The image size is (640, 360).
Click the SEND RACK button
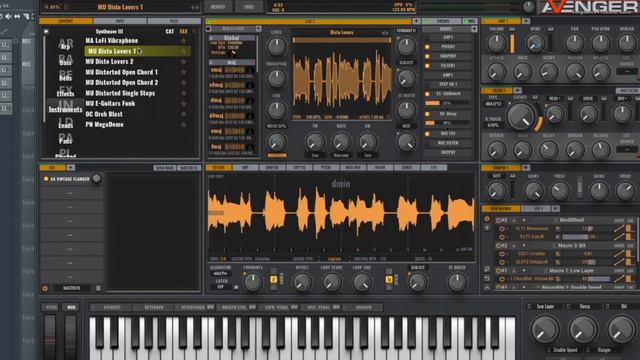pos(164,168)
